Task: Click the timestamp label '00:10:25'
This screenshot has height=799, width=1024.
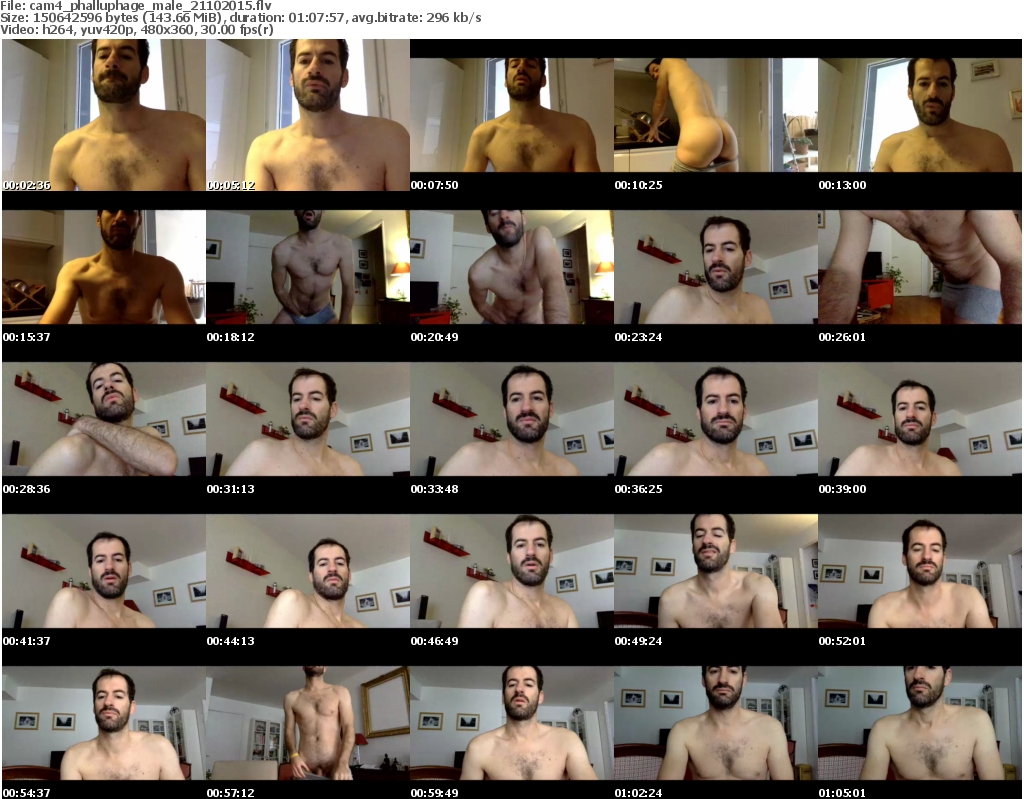Action: click(638, 185)
